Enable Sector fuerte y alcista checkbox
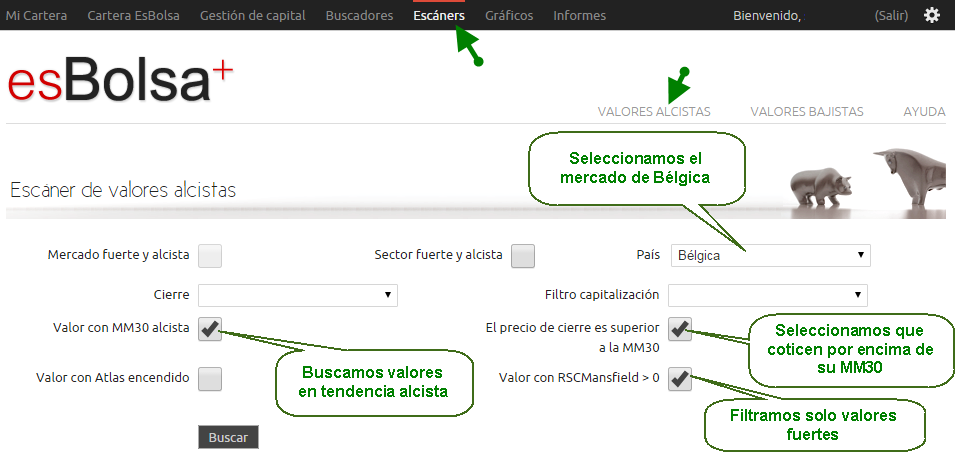 click(x=523, y=256)
